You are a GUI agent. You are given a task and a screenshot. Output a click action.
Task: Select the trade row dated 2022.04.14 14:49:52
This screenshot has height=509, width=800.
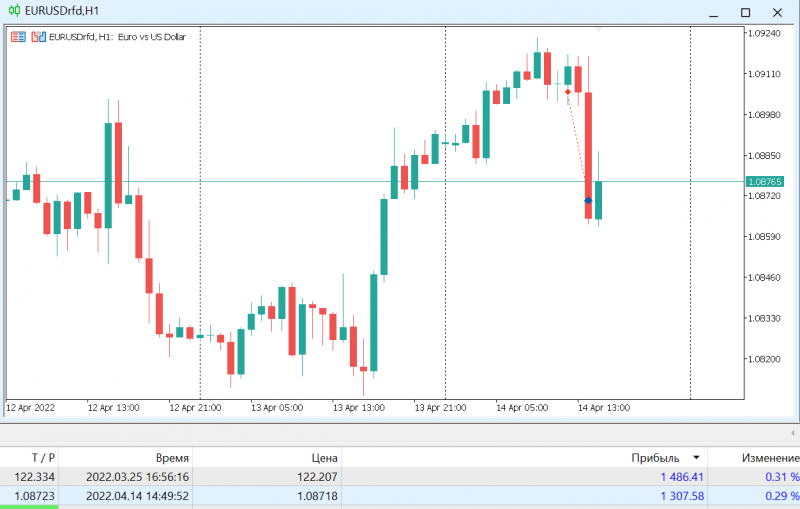click(400, 496)
